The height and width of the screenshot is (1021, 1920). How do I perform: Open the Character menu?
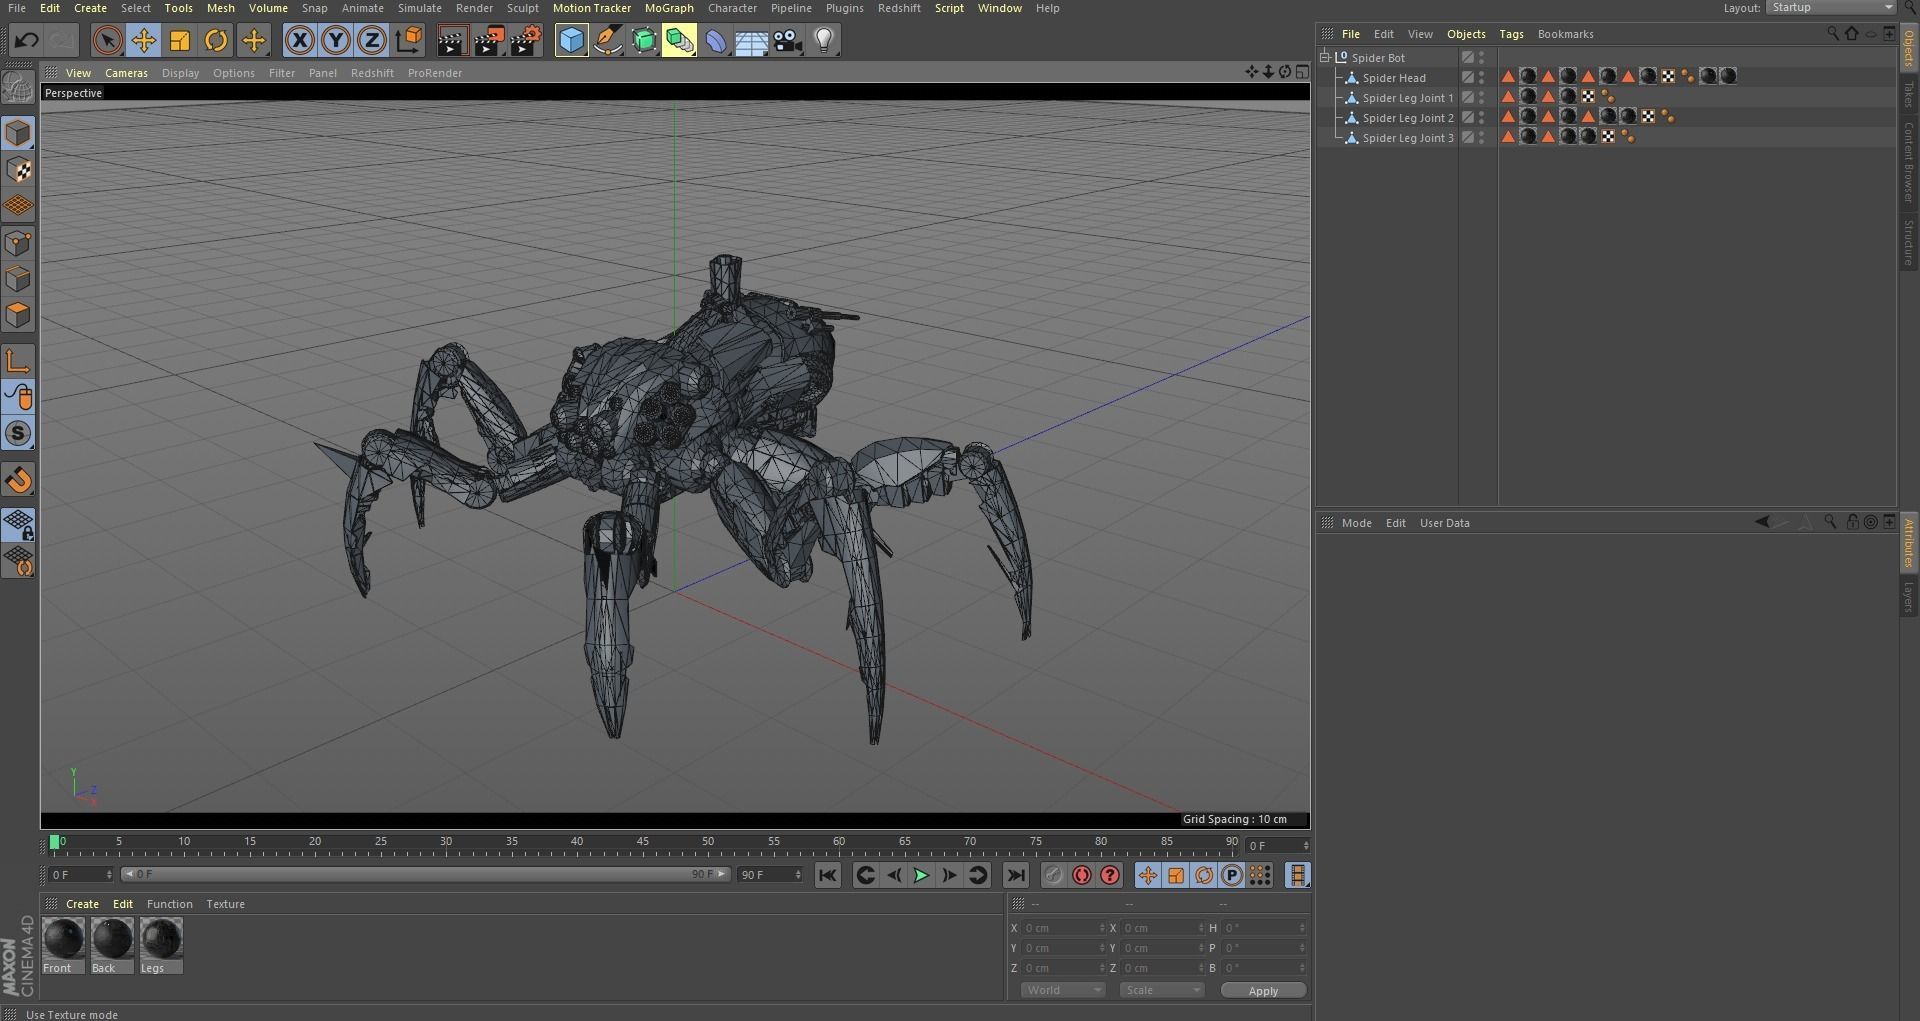(732, 8)
